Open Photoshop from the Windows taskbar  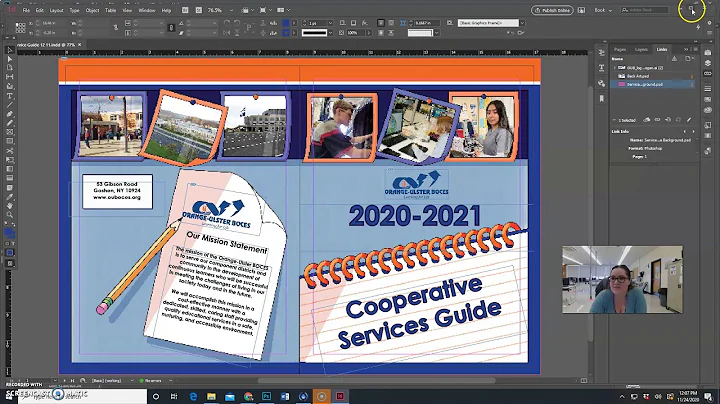coord(266,396)
